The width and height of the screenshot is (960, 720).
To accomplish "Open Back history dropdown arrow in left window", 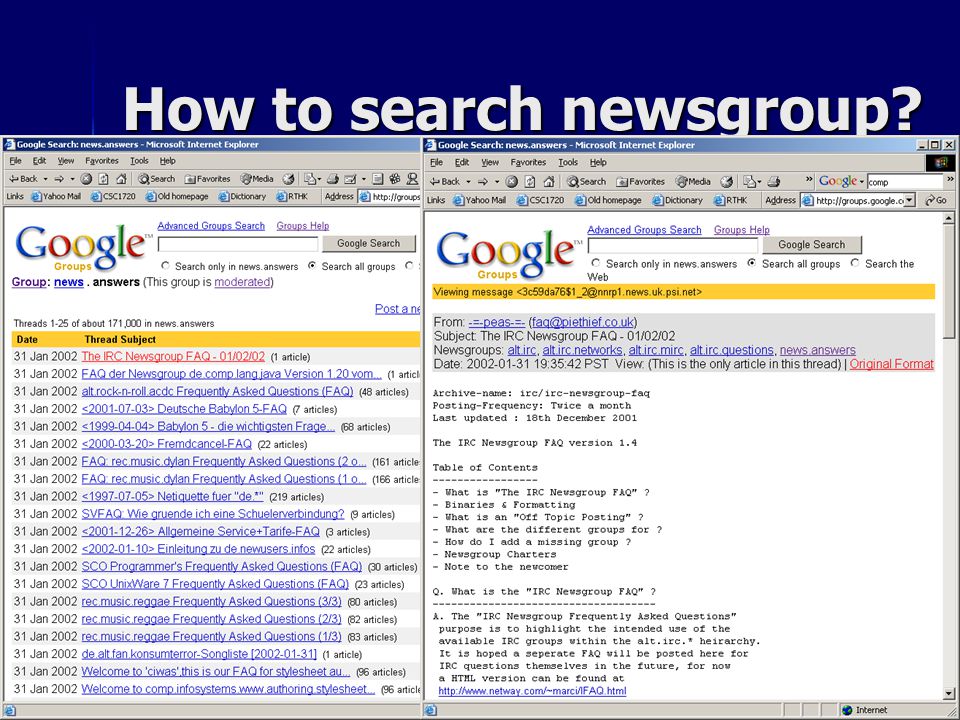I will 45,179.
